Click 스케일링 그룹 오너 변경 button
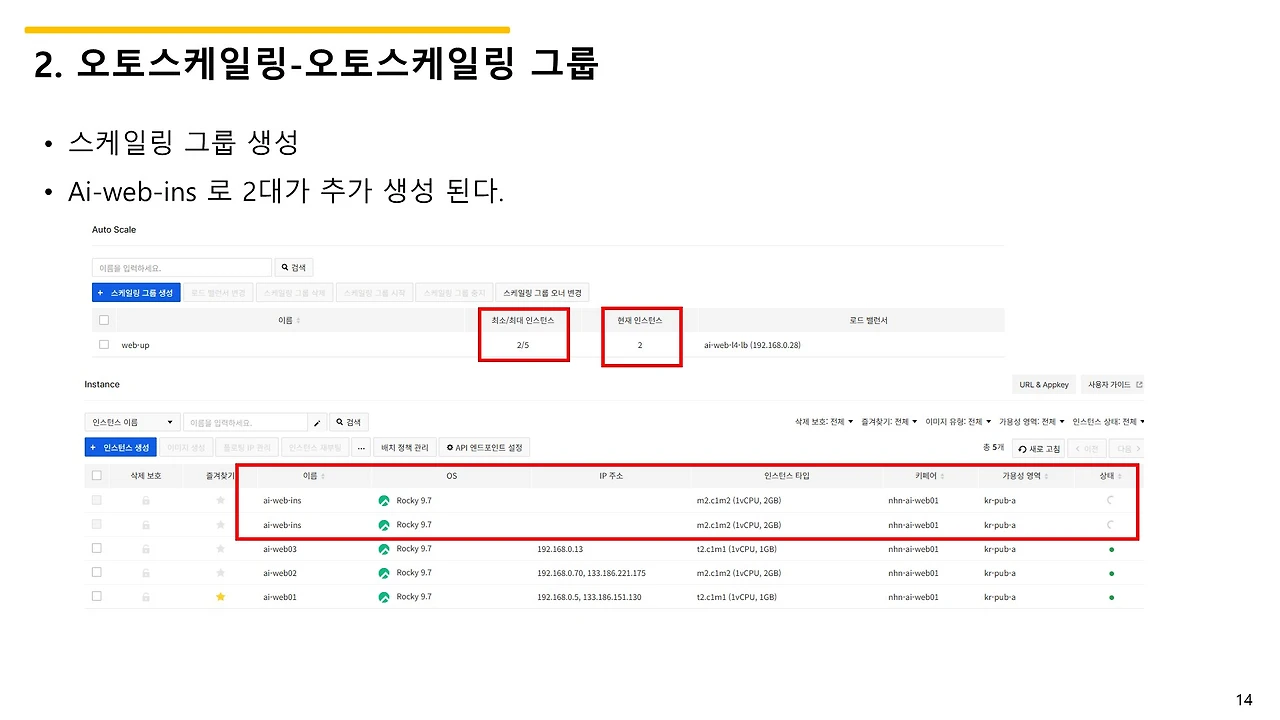 (x=543, y=293)
